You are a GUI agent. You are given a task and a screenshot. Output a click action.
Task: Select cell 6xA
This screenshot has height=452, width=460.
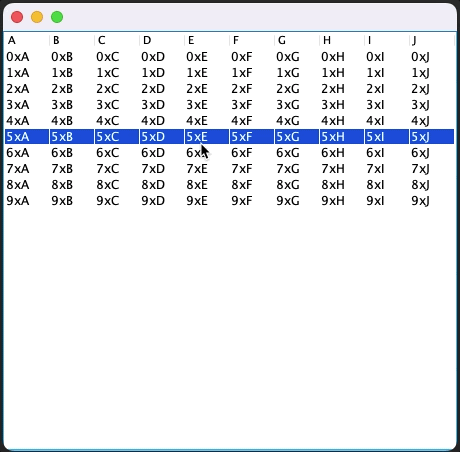point(27,153)
